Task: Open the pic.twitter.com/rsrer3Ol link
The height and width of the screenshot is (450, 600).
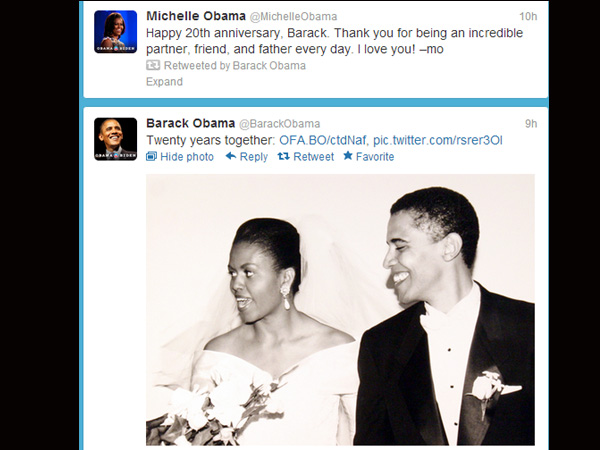Action: (437, 140)
